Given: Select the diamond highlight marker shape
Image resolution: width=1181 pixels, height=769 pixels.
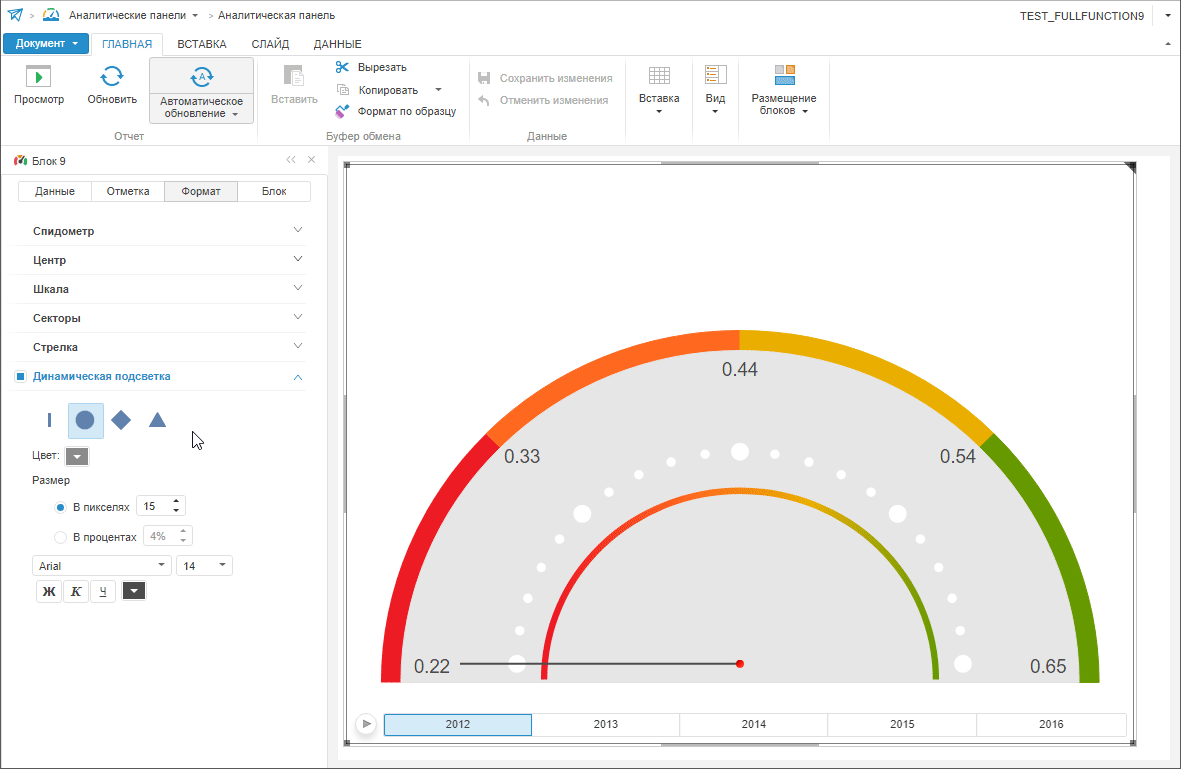Looking at the screenshot, I should coord(121,420).
